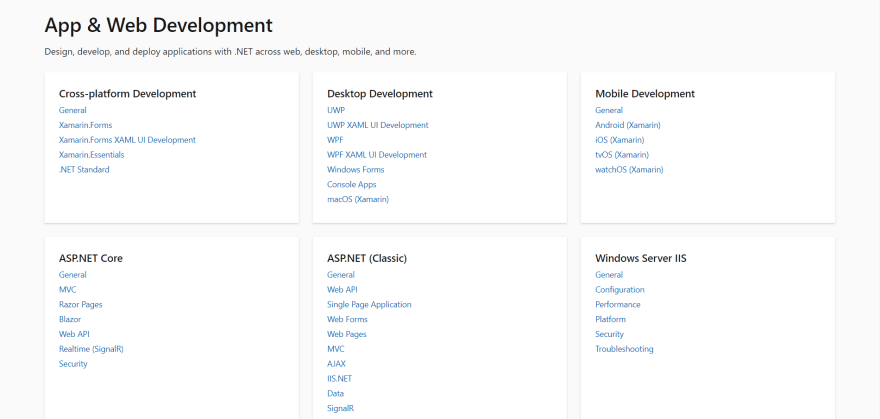Open Android (Xamarin) link
This screenshot has height=419, width=880.
pos(628,125)
